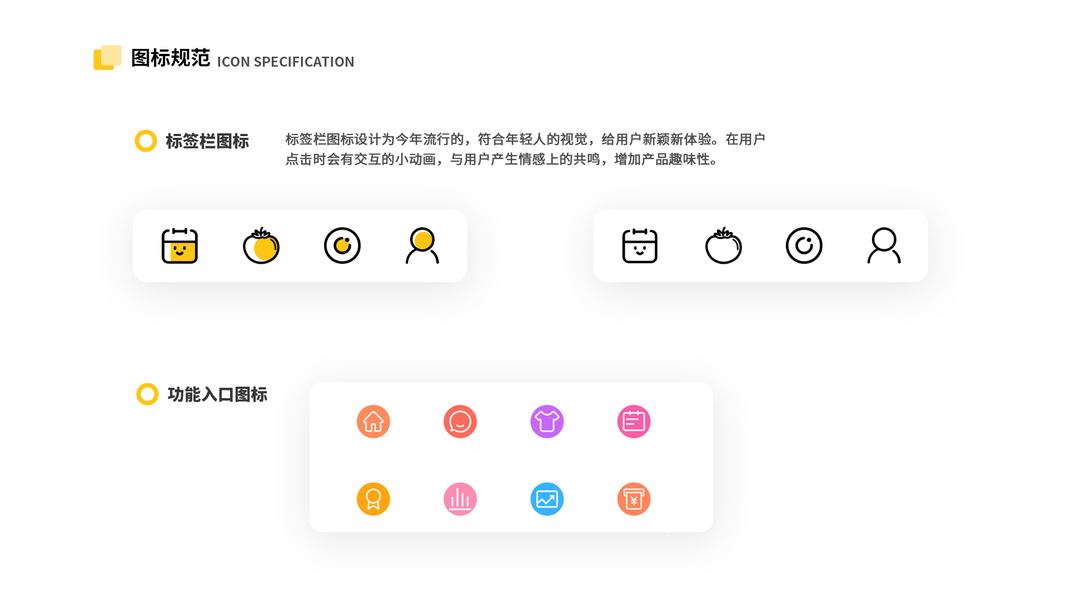Click the yellow filled calendar smiley icon

pyautogui.click(x=180, y=246)
